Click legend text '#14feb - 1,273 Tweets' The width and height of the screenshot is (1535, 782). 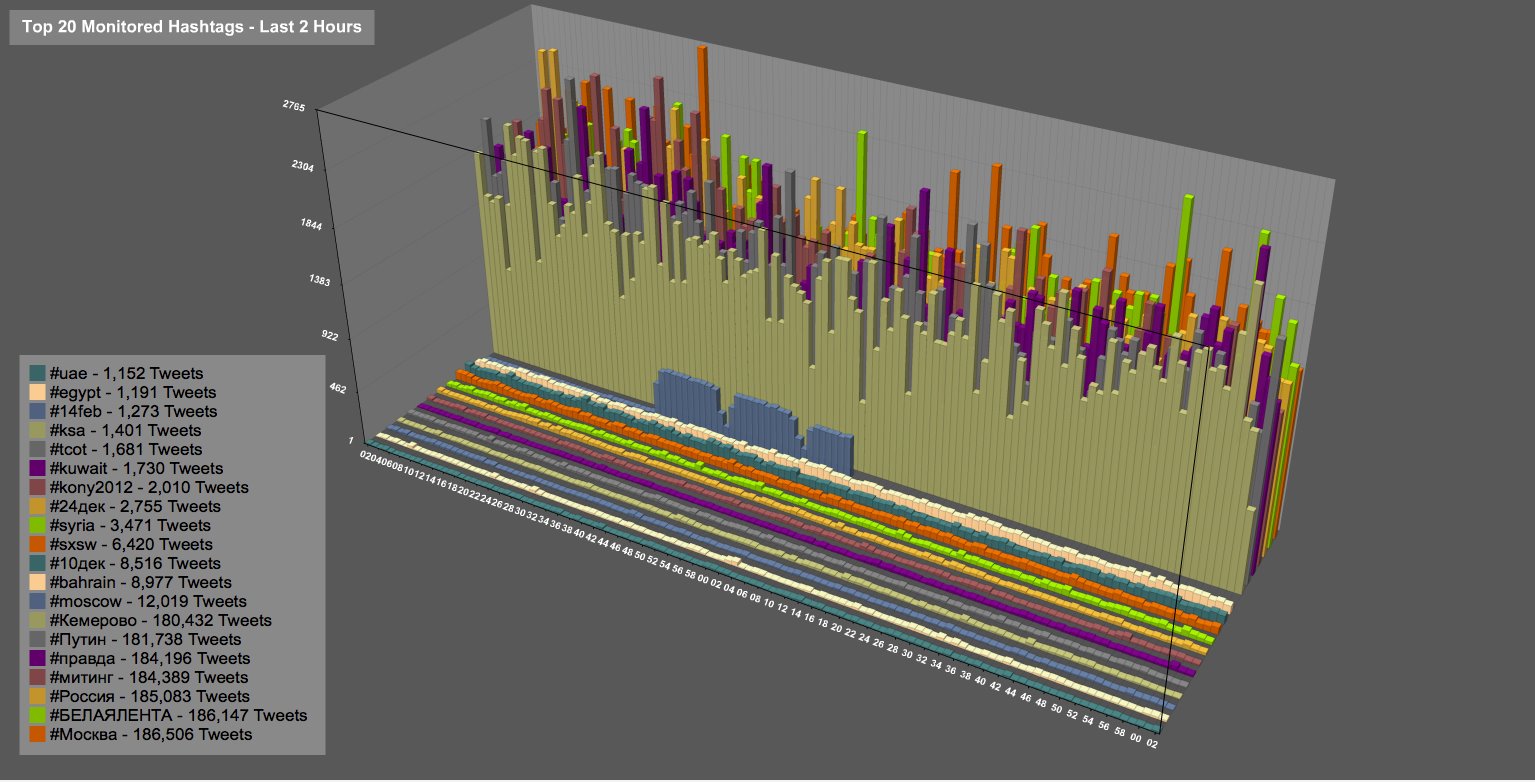133,411
